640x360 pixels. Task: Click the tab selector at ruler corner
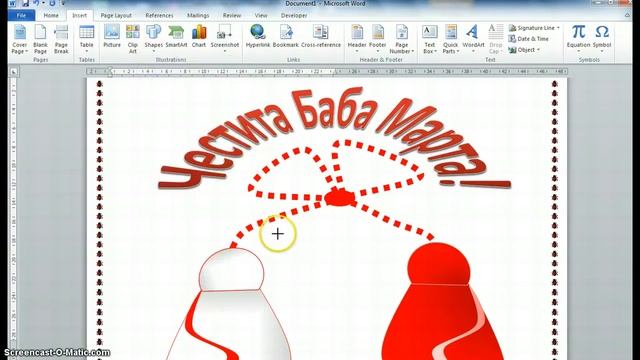[x=14, y=72]
